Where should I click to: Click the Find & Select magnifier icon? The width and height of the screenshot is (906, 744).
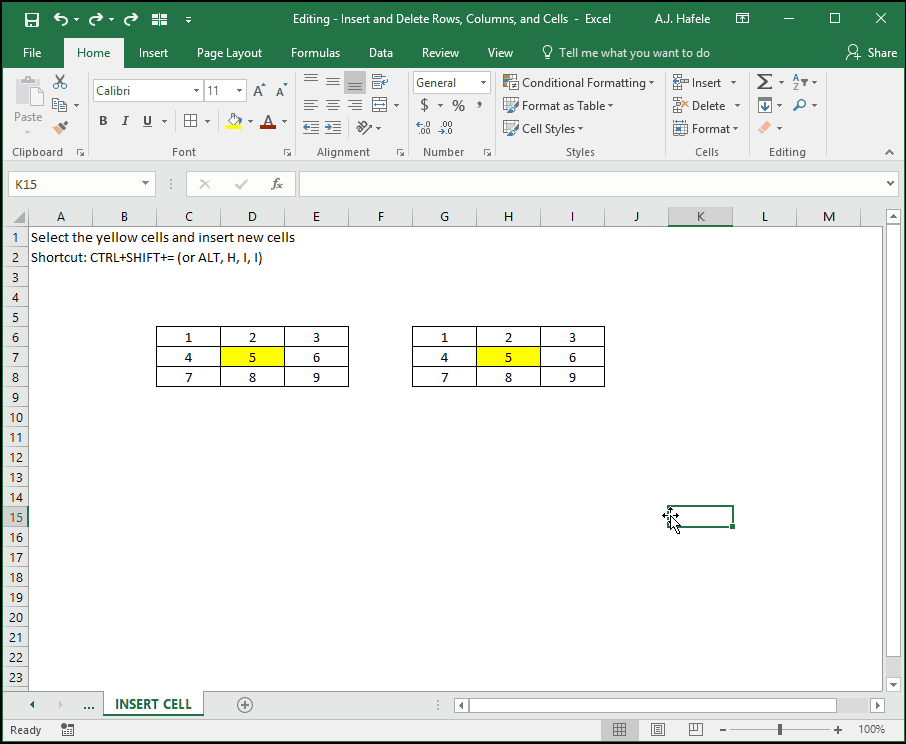[800, 105]
